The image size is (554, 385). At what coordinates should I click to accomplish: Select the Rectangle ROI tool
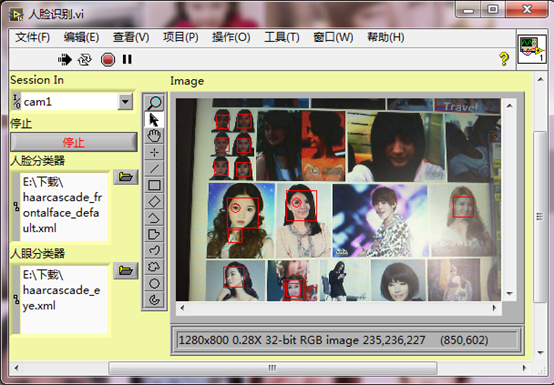[x=154, y=185]
